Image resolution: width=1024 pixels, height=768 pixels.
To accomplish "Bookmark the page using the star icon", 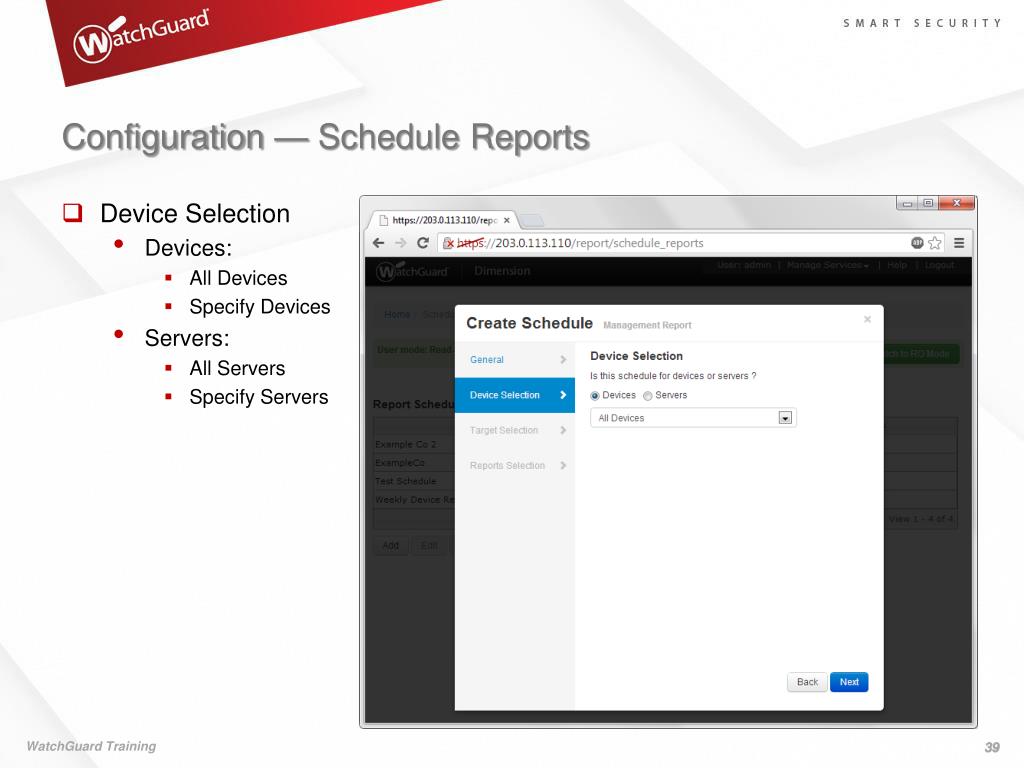I will (x=935, y=243).
